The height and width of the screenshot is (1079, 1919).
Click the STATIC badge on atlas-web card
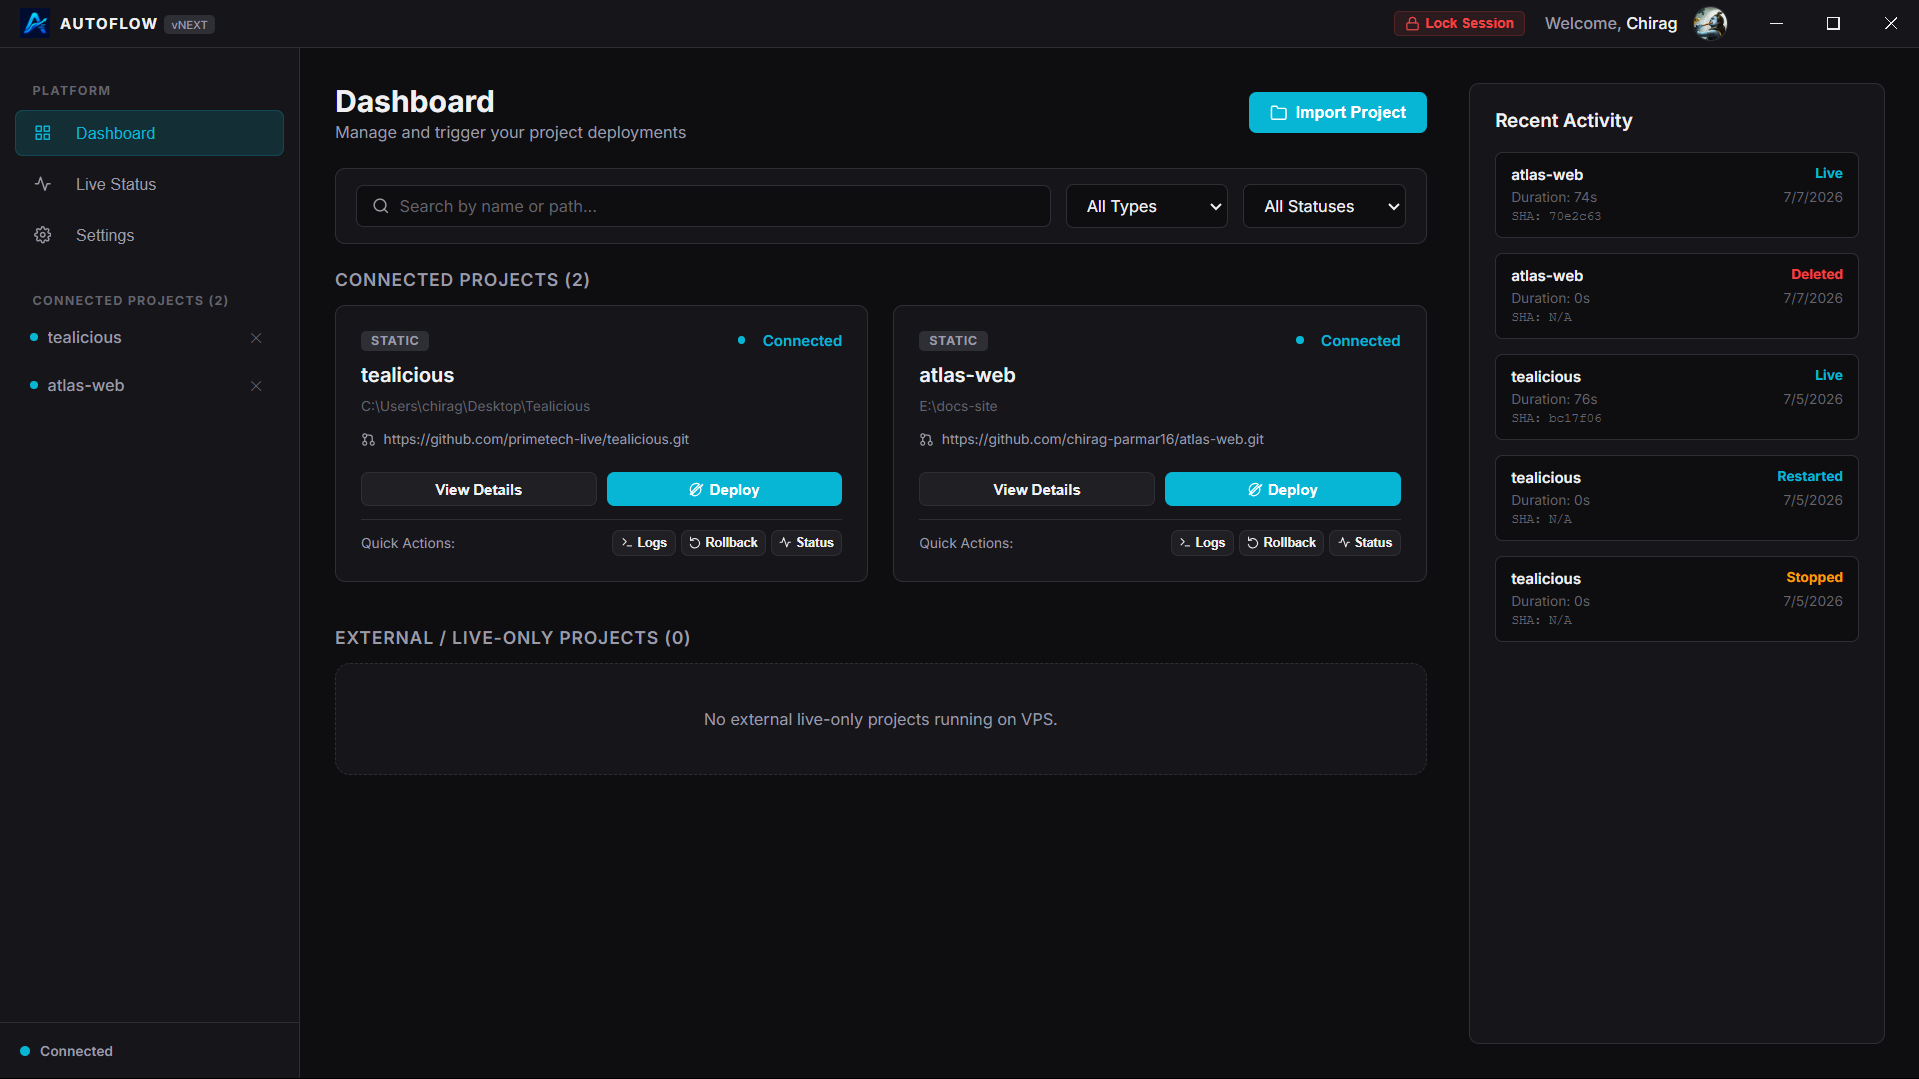[x=953, y=341]
